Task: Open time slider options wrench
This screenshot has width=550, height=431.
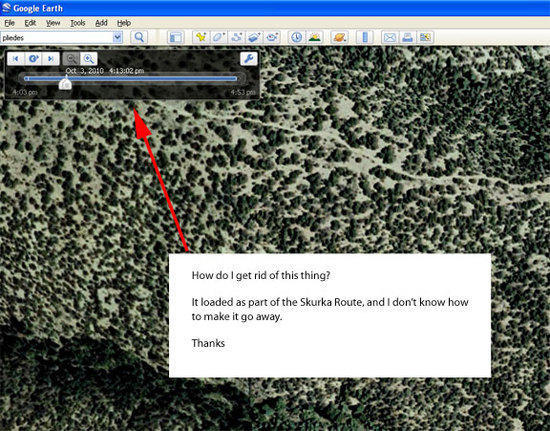Action: click(x=249, y=59)
